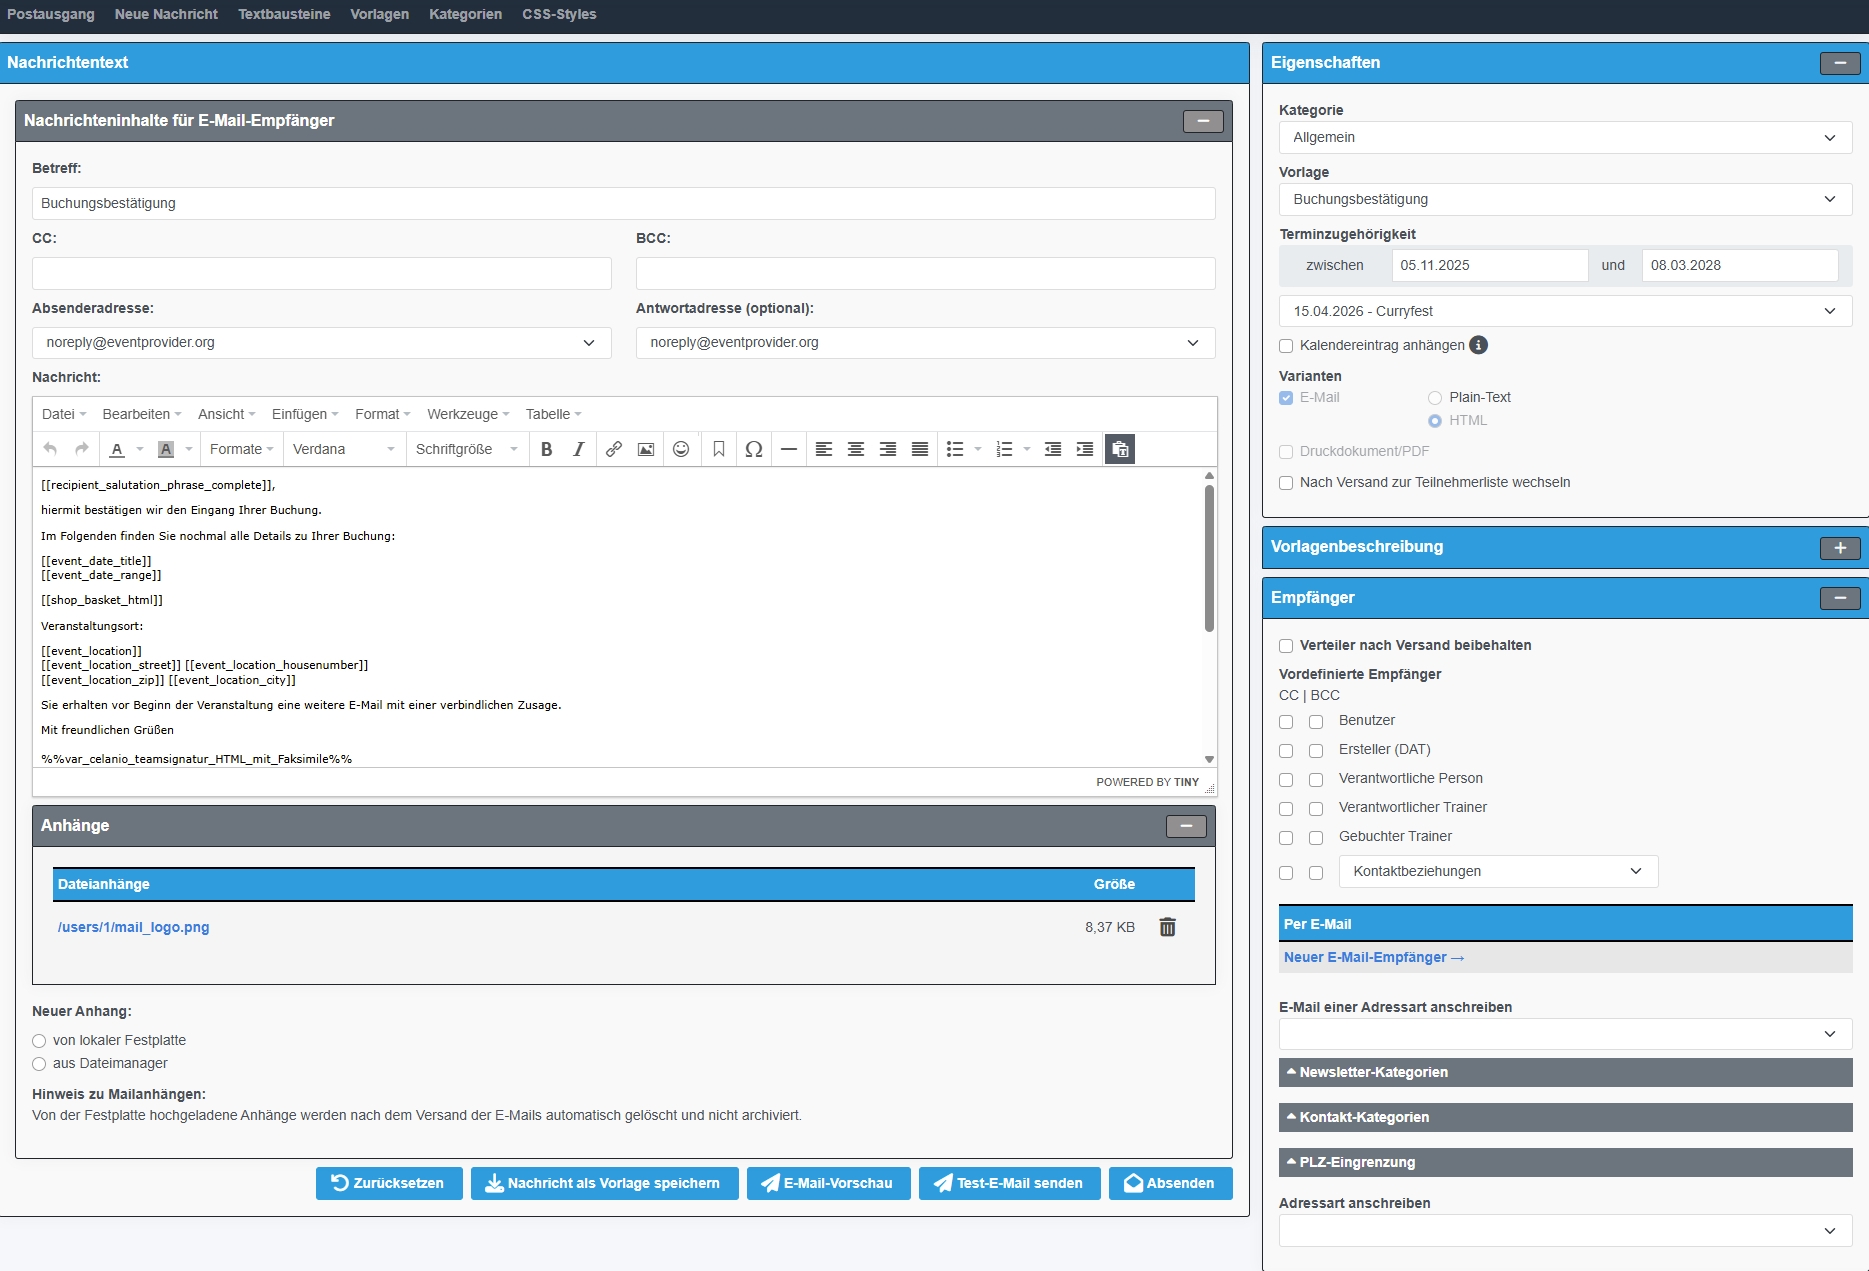This screenshot has height=1271, width=1869.
Task: Align text right
Action: pyautogui.click(x=888, y=449)
